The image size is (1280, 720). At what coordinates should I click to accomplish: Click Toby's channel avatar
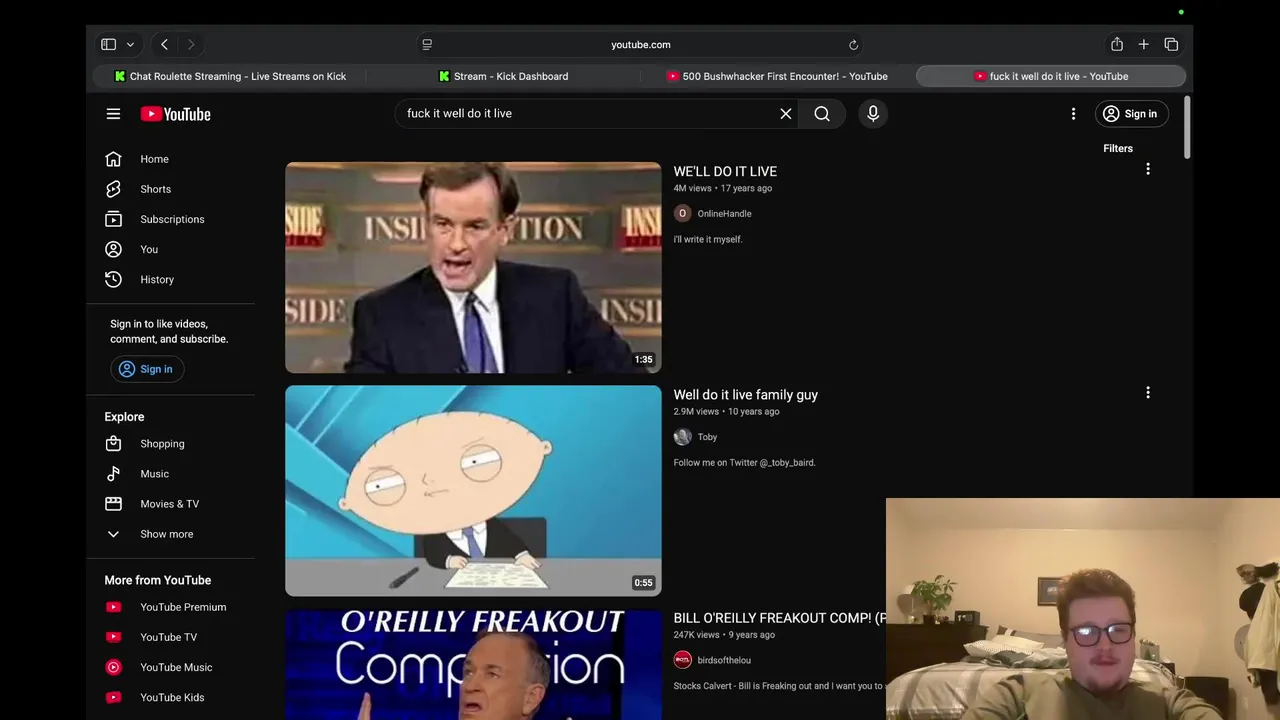click(682, 437)
